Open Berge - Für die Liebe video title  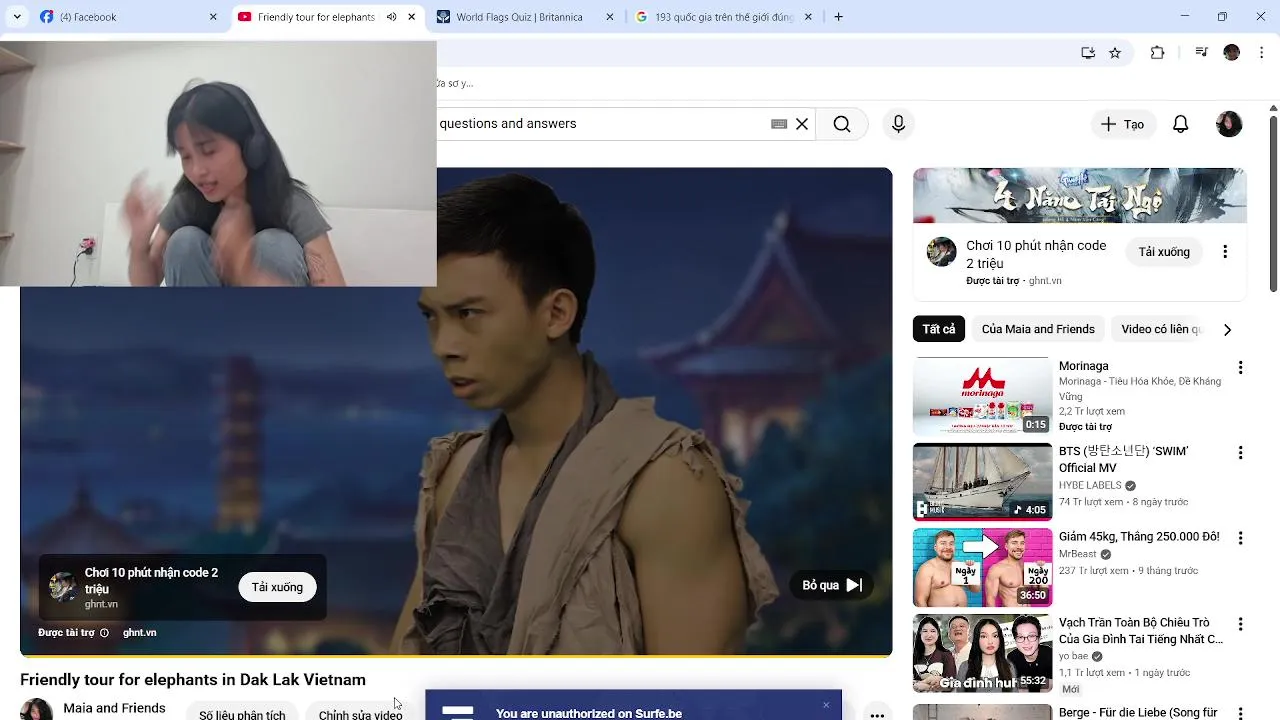(x=1138, y=713)
